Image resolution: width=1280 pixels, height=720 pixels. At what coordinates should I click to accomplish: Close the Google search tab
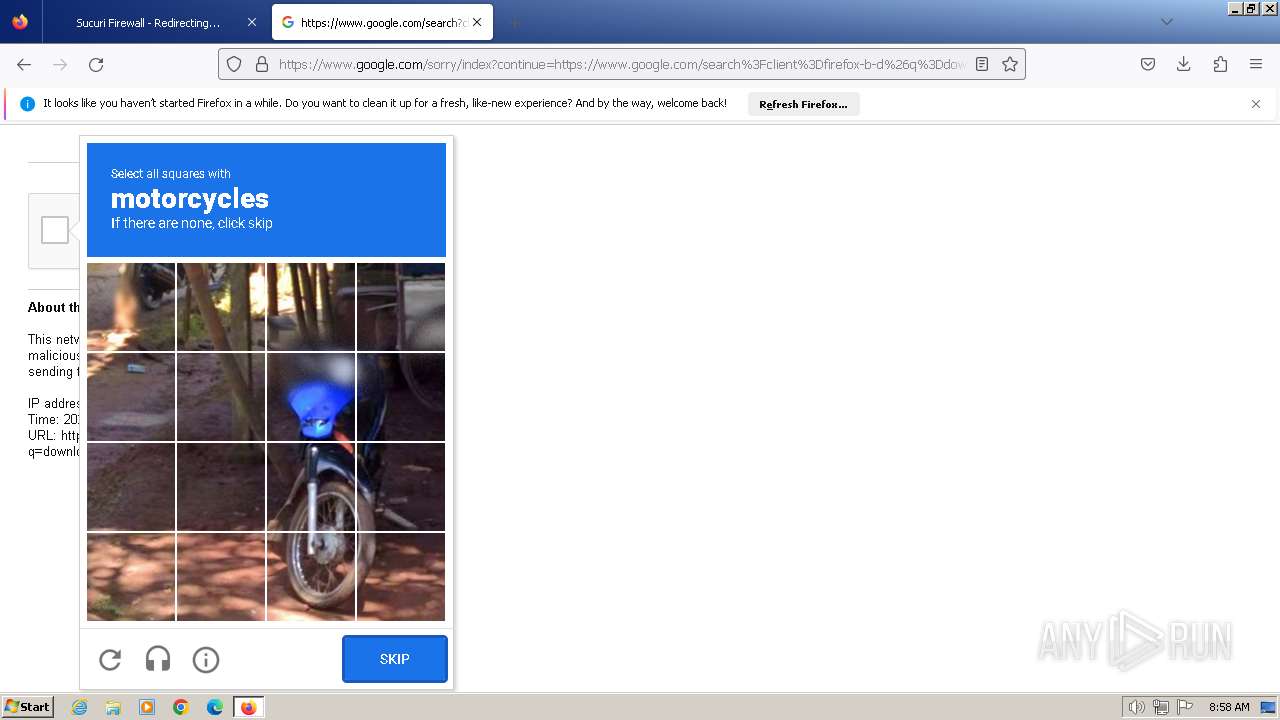pyautogui.click(x=477, y=22)
